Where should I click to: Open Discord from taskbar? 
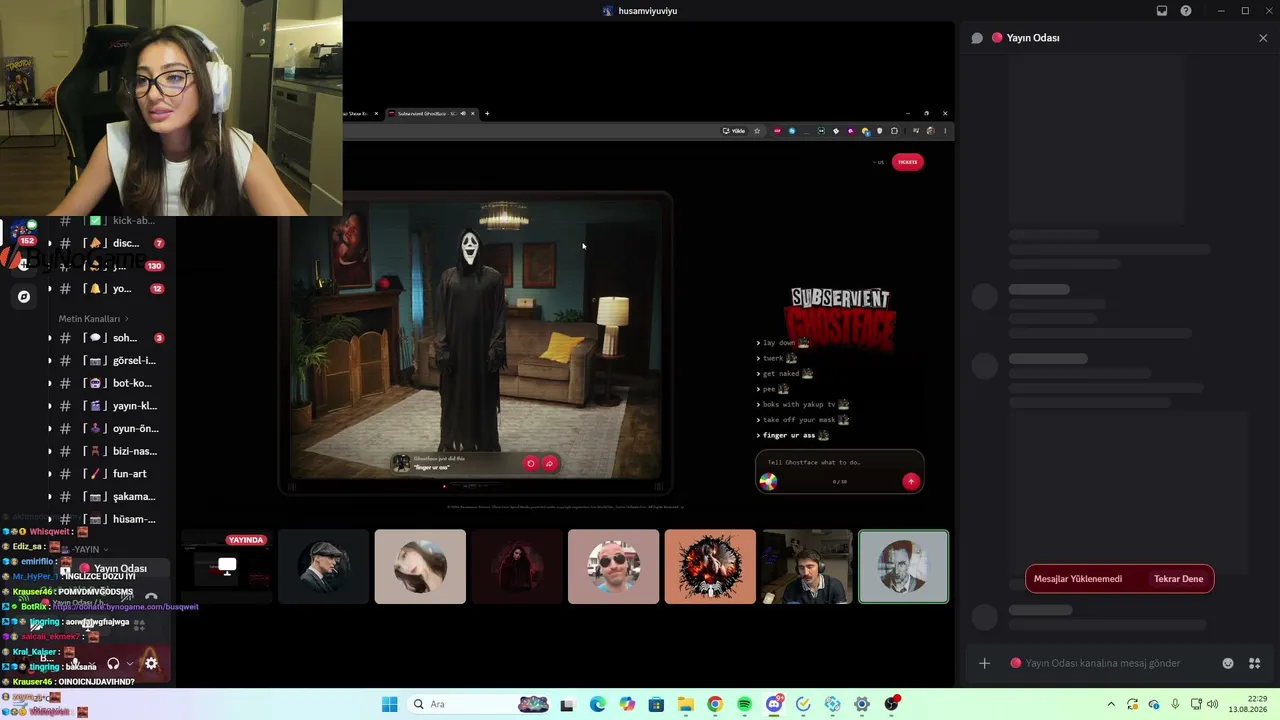(x=774, y=704)
